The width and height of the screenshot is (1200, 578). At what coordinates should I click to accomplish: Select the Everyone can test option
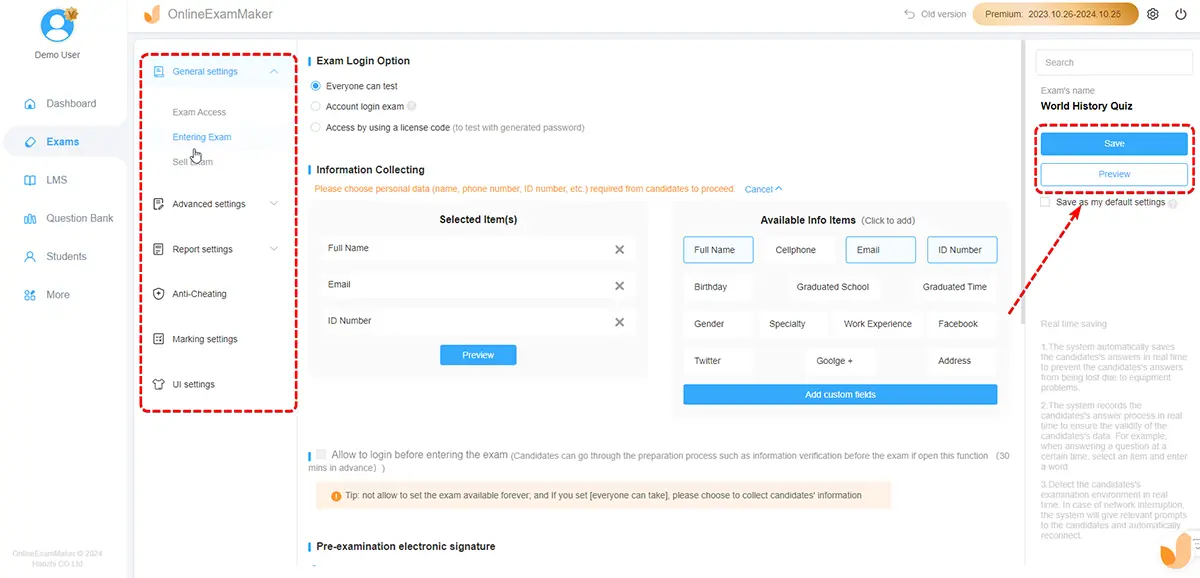tap(316, 87)
